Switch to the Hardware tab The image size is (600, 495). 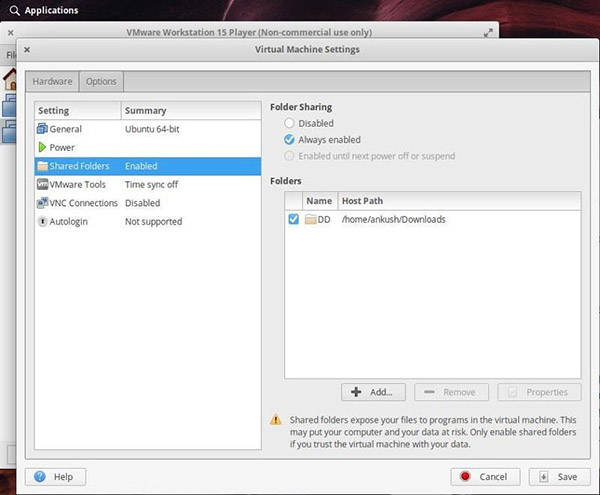click(x=52, y=81)
